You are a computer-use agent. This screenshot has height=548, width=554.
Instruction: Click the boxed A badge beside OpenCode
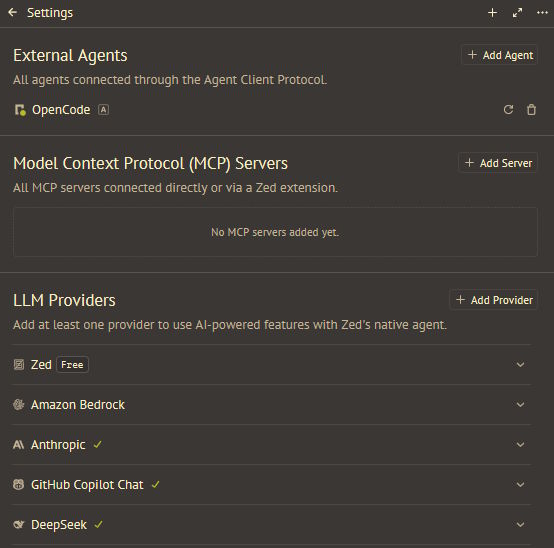103,110
